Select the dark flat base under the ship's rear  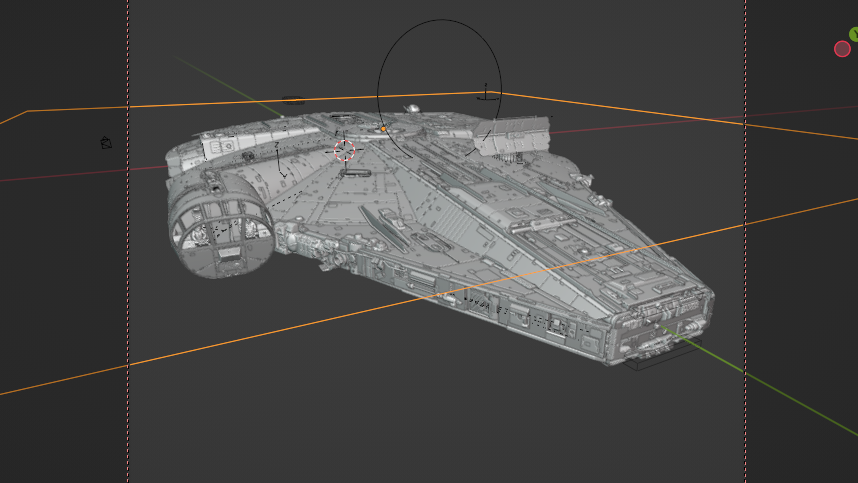coord(663,354)
